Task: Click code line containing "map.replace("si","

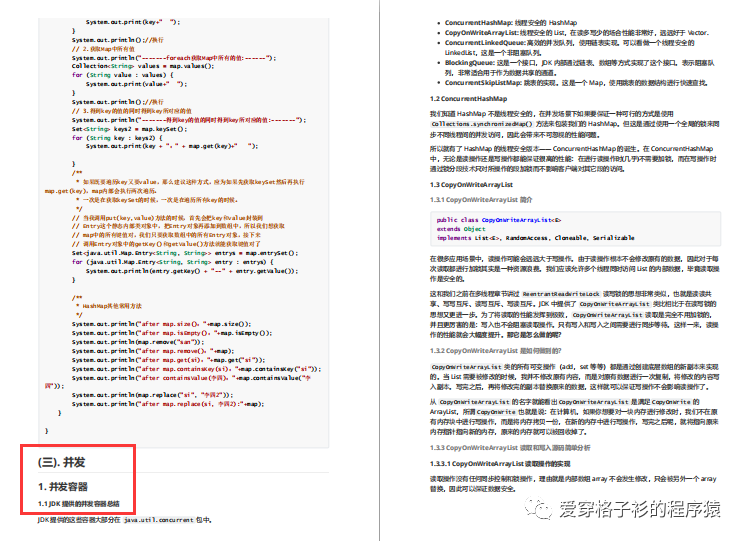Action: coord(152,395)
